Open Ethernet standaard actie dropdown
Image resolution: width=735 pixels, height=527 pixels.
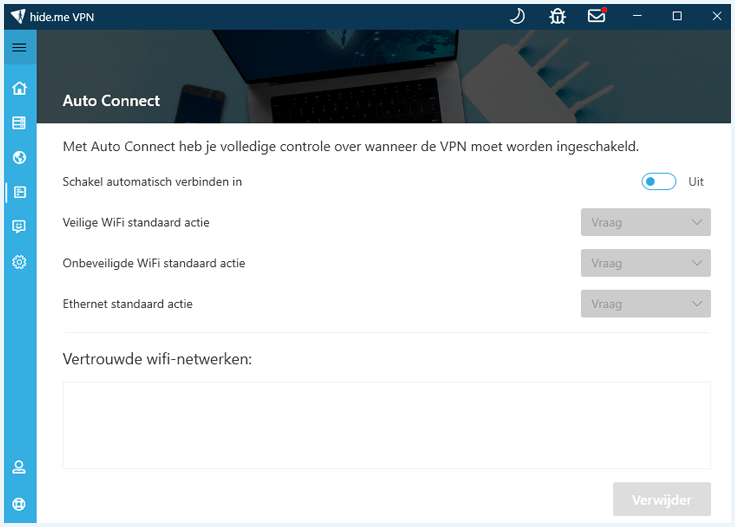pyautogui.click(x=645, y=304)
